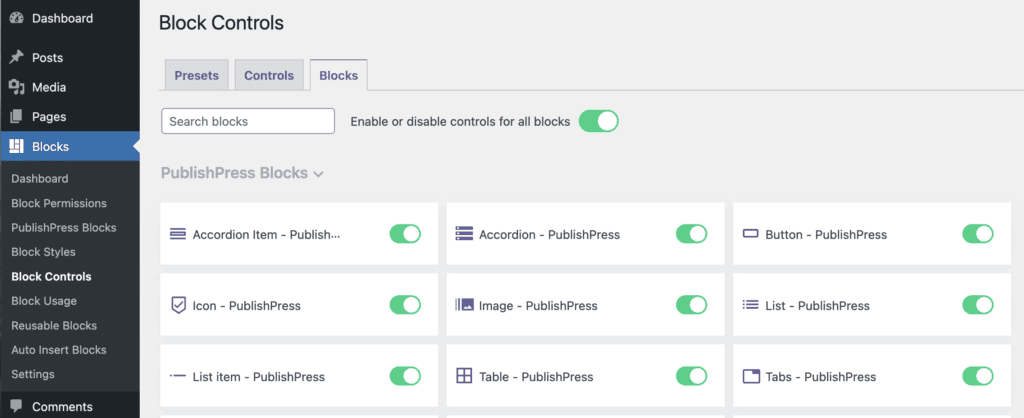
Task: Toggle controls for all blocks switch
Action: (x=598, y=121)
